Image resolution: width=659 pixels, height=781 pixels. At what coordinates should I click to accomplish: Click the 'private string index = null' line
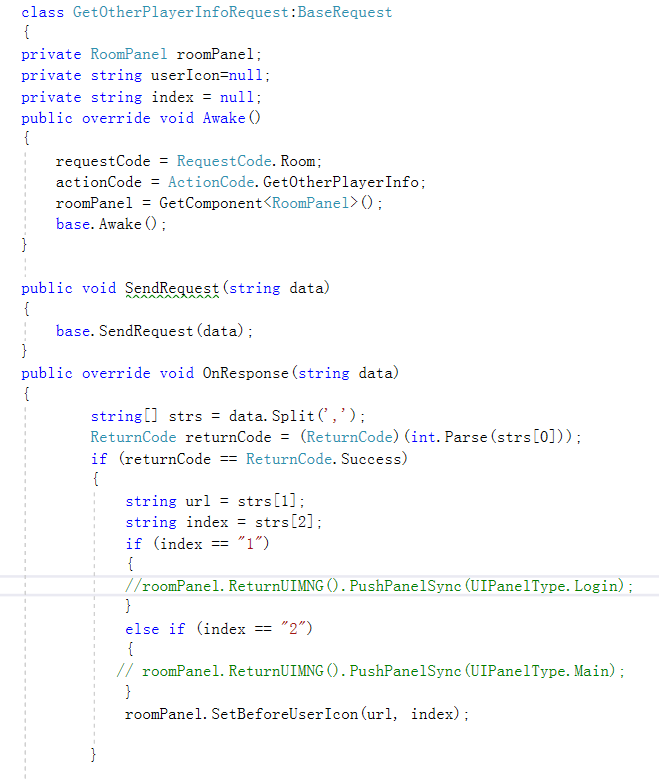[141, 97]
